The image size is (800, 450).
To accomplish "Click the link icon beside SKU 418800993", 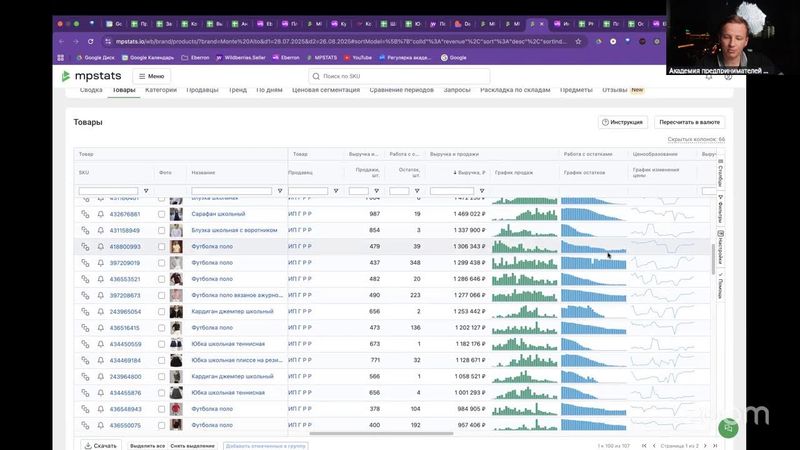I will [x=84, y=246].
